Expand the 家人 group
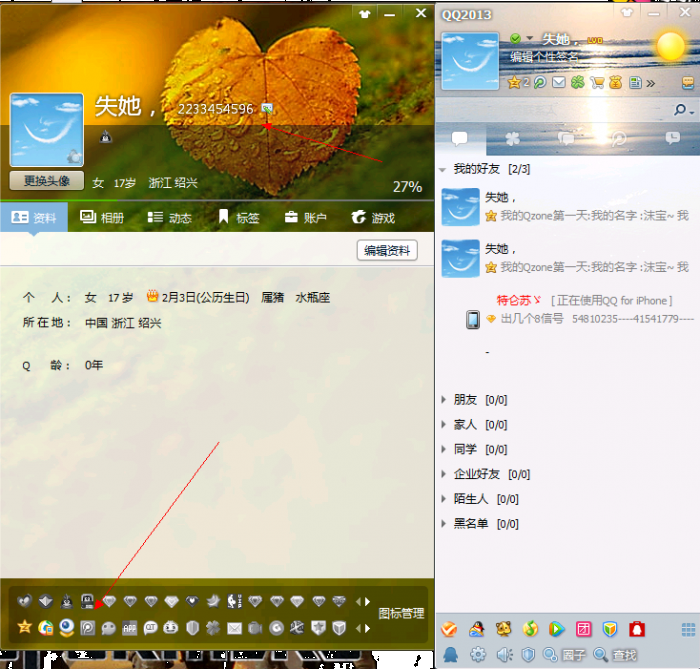700x669 pixels. tap(443, 424)
